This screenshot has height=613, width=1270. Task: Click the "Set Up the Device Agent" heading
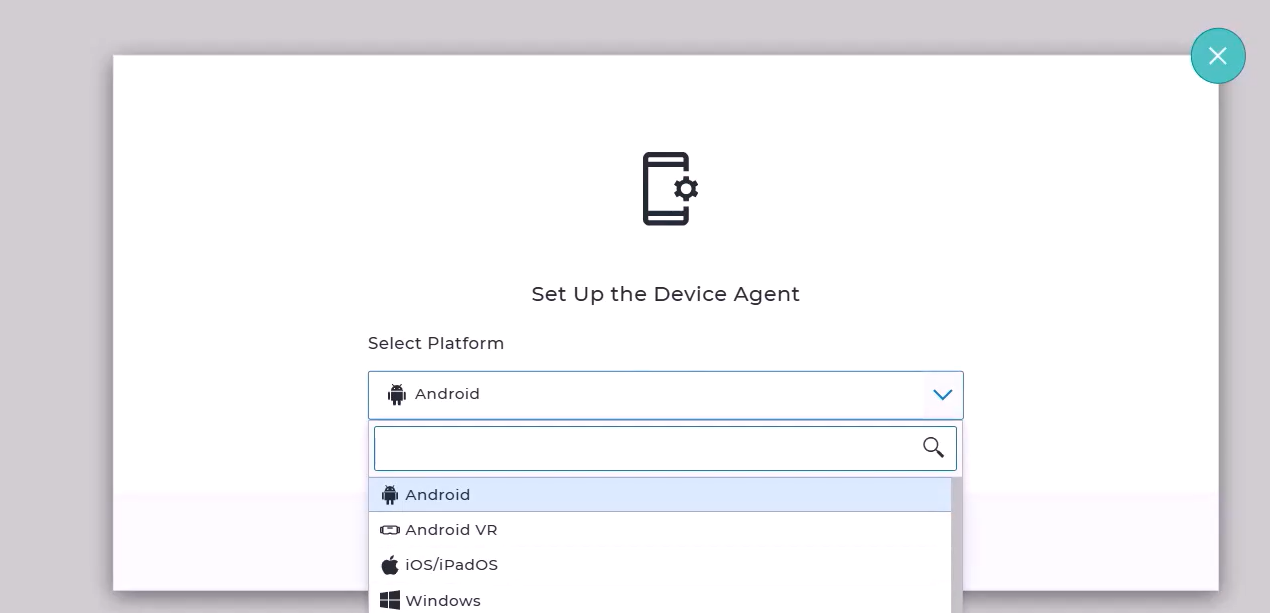(666, 294)
